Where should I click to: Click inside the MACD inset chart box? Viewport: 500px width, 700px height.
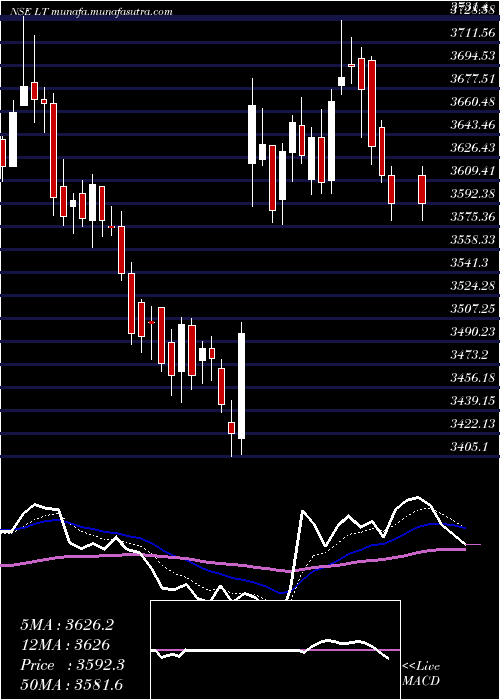point(275,650)
